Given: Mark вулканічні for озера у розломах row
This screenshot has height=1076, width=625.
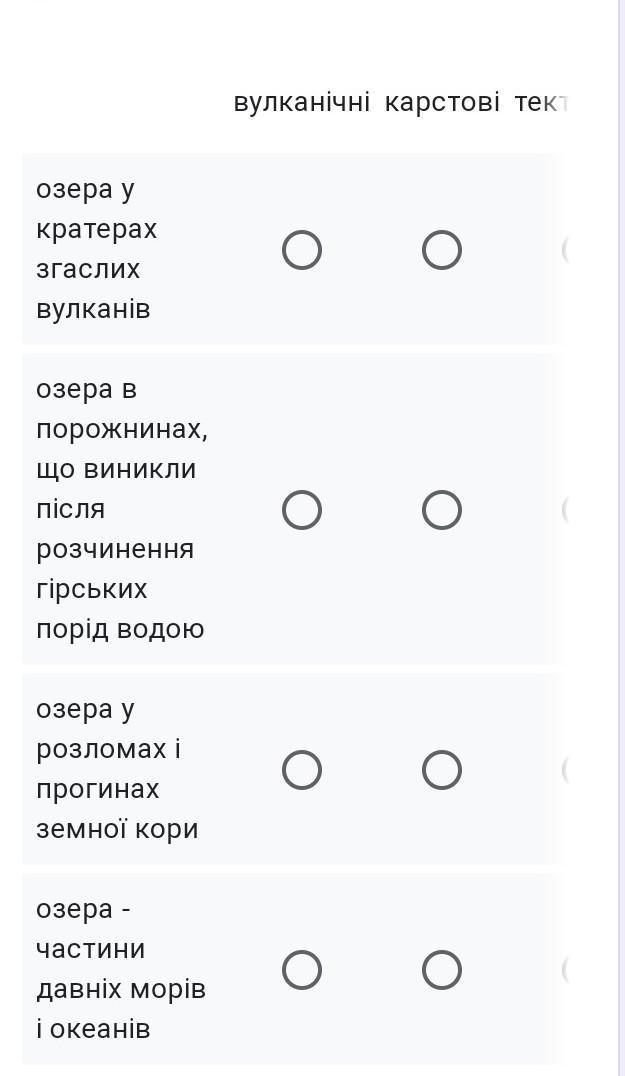Looking at the screenshot, I should 302,770.
